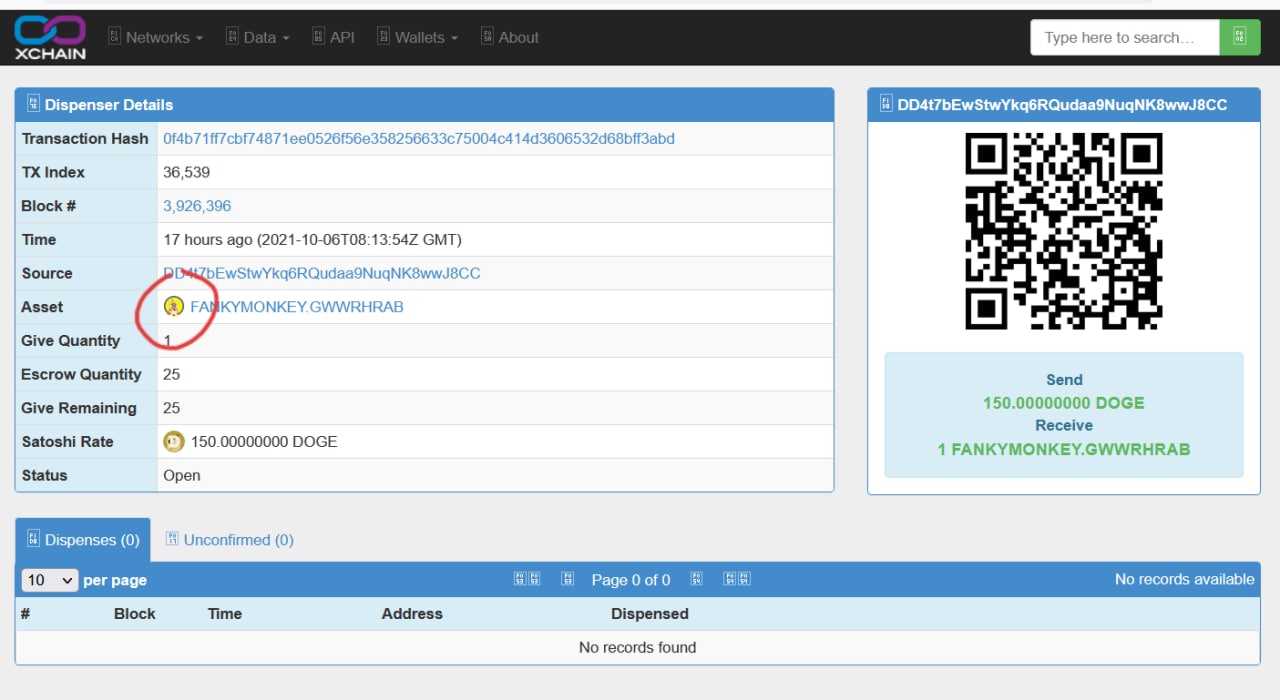Switch to the Dispenses (0) tab
Viewport: 1280px width, 700px height.
click(83, 539)
